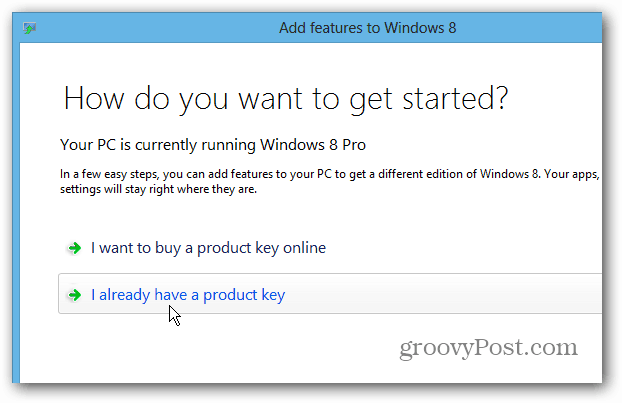Choose 'I want to buy a product key online'

pyautogui.click(x=208, y=248)
